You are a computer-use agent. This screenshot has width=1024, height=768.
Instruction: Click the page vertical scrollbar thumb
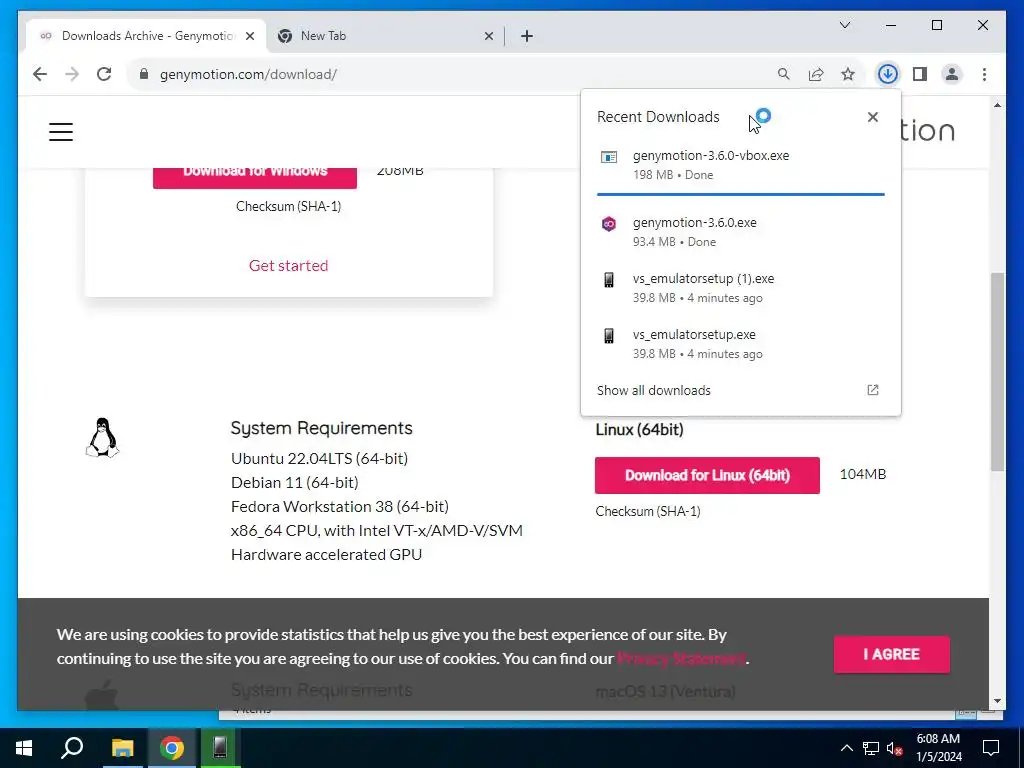[x=997, y=372]
